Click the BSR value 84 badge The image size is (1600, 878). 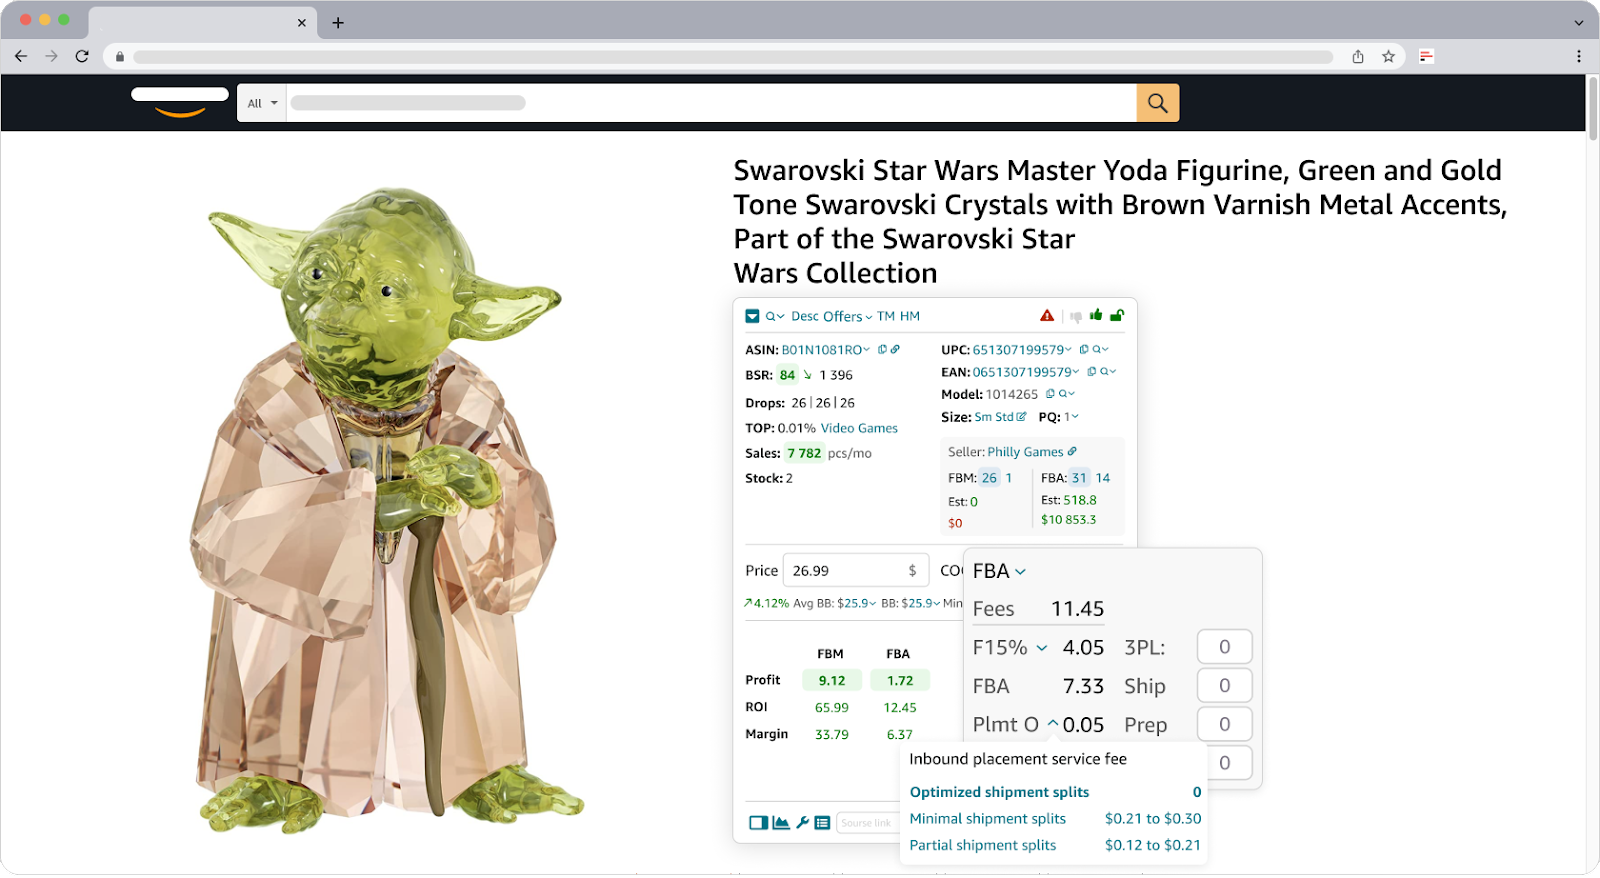[x=787, y=375]
